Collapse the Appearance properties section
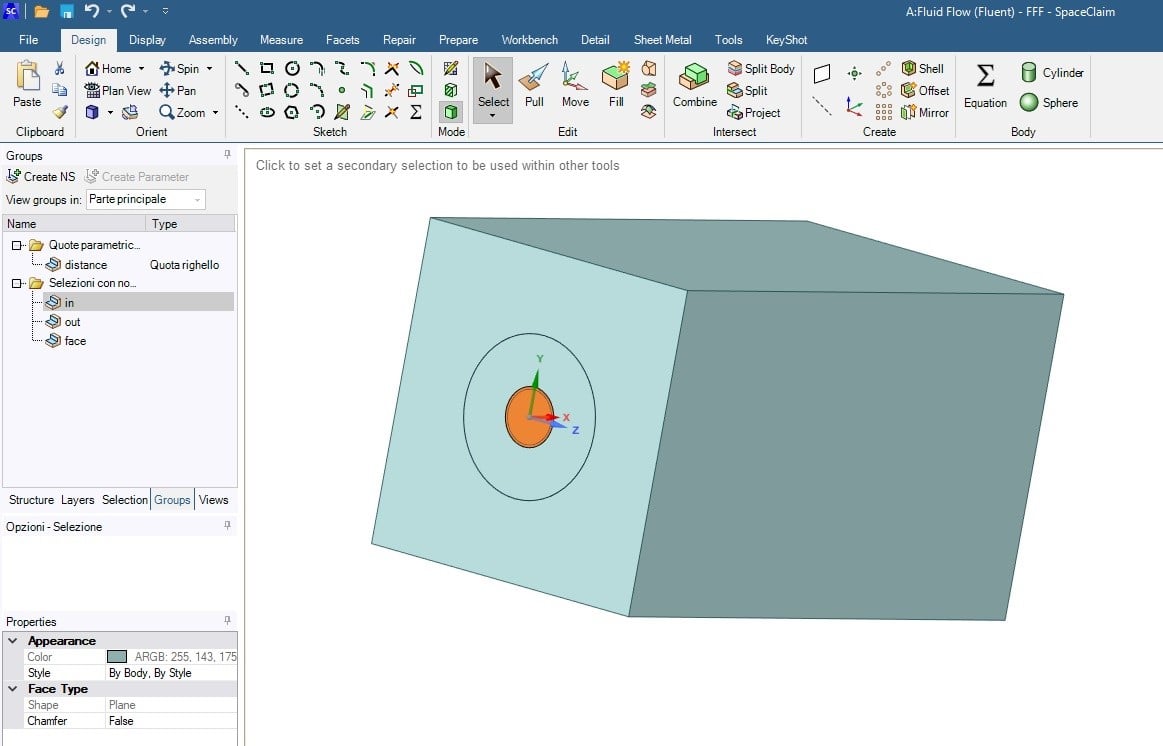This screenshot has height=746, width=1163. click(13, 641)
